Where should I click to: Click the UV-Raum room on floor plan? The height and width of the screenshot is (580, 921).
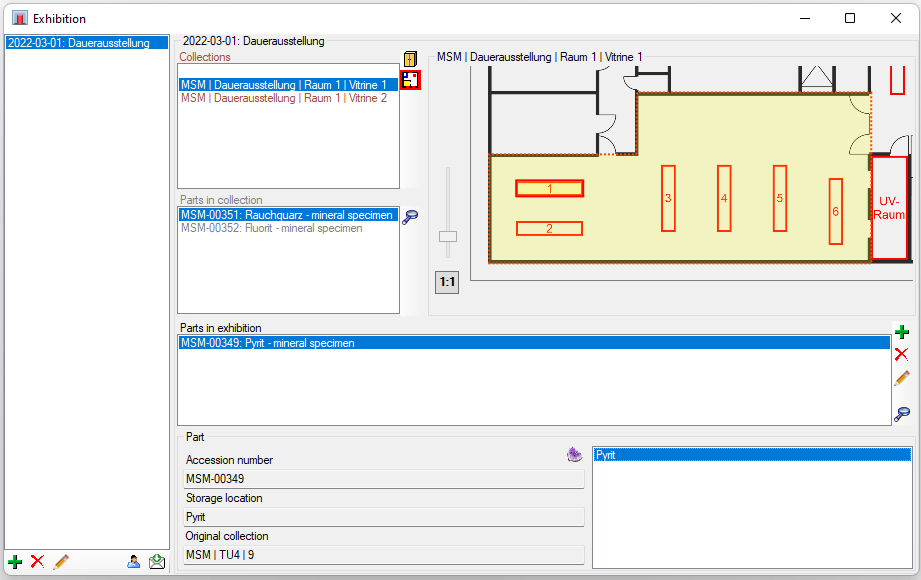pos(889,208)
